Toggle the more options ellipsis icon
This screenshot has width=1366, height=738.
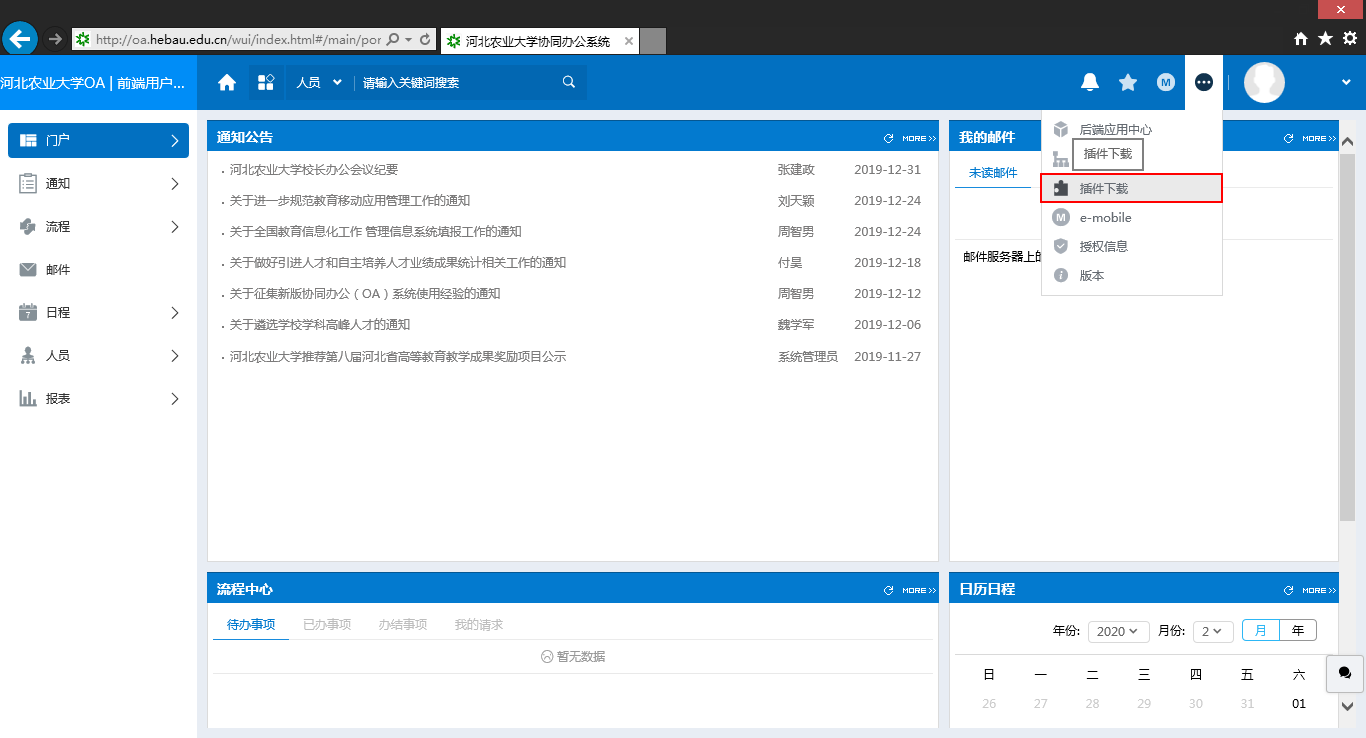(x=1204, y=82)
